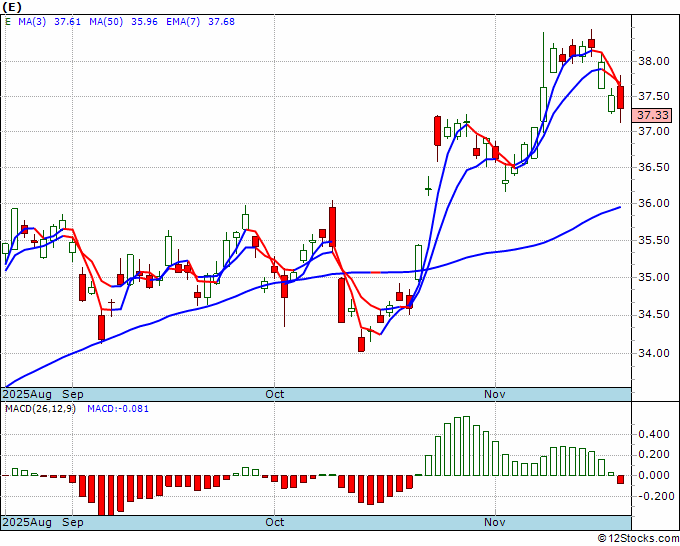The image size is (680, 546).
Task: Click the 35.00 price axis label
Action: click(654, 277)
